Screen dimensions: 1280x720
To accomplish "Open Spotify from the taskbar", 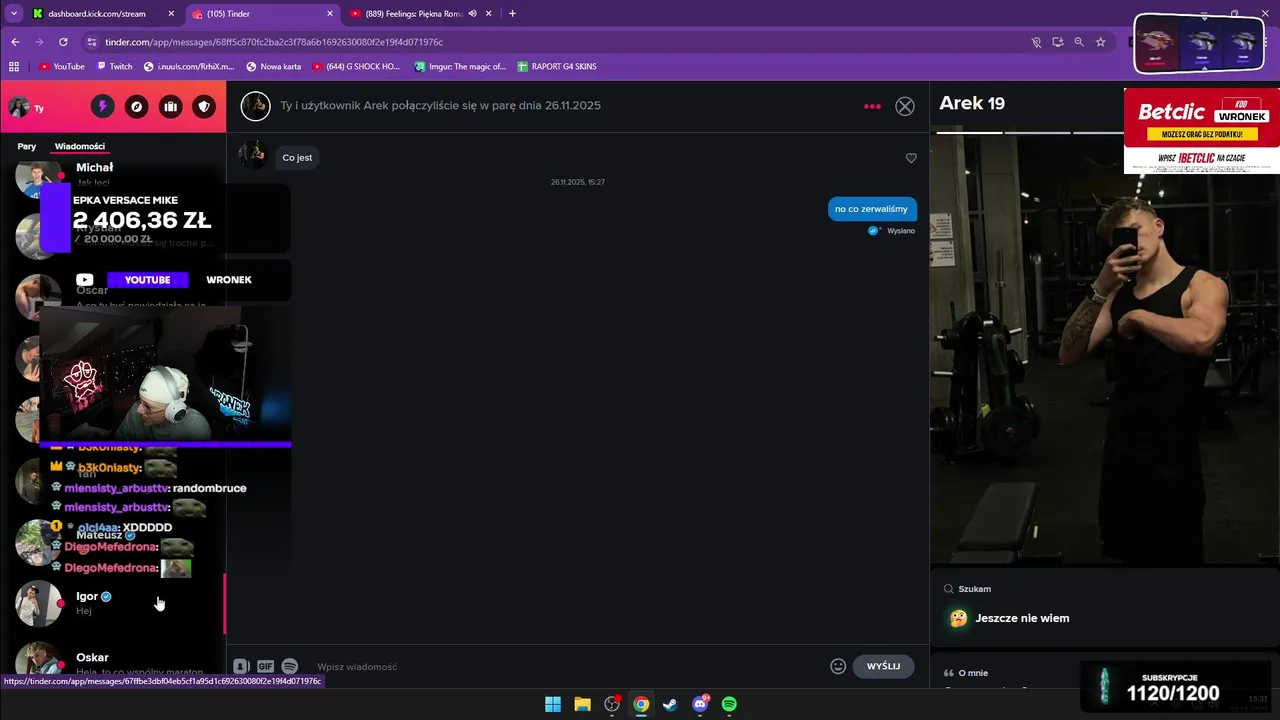I will pyautogui.click(x=729, y=704).
